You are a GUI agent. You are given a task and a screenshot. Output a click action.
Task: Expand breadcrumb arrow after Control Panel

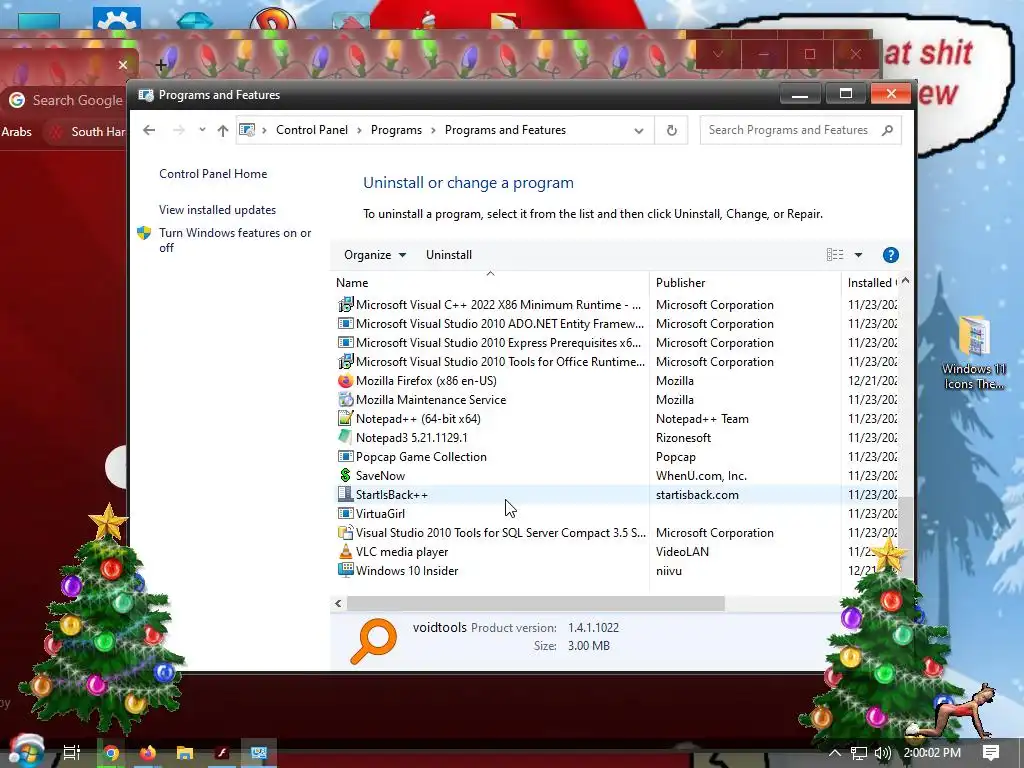pyautogui.click(x=359, y=131)
